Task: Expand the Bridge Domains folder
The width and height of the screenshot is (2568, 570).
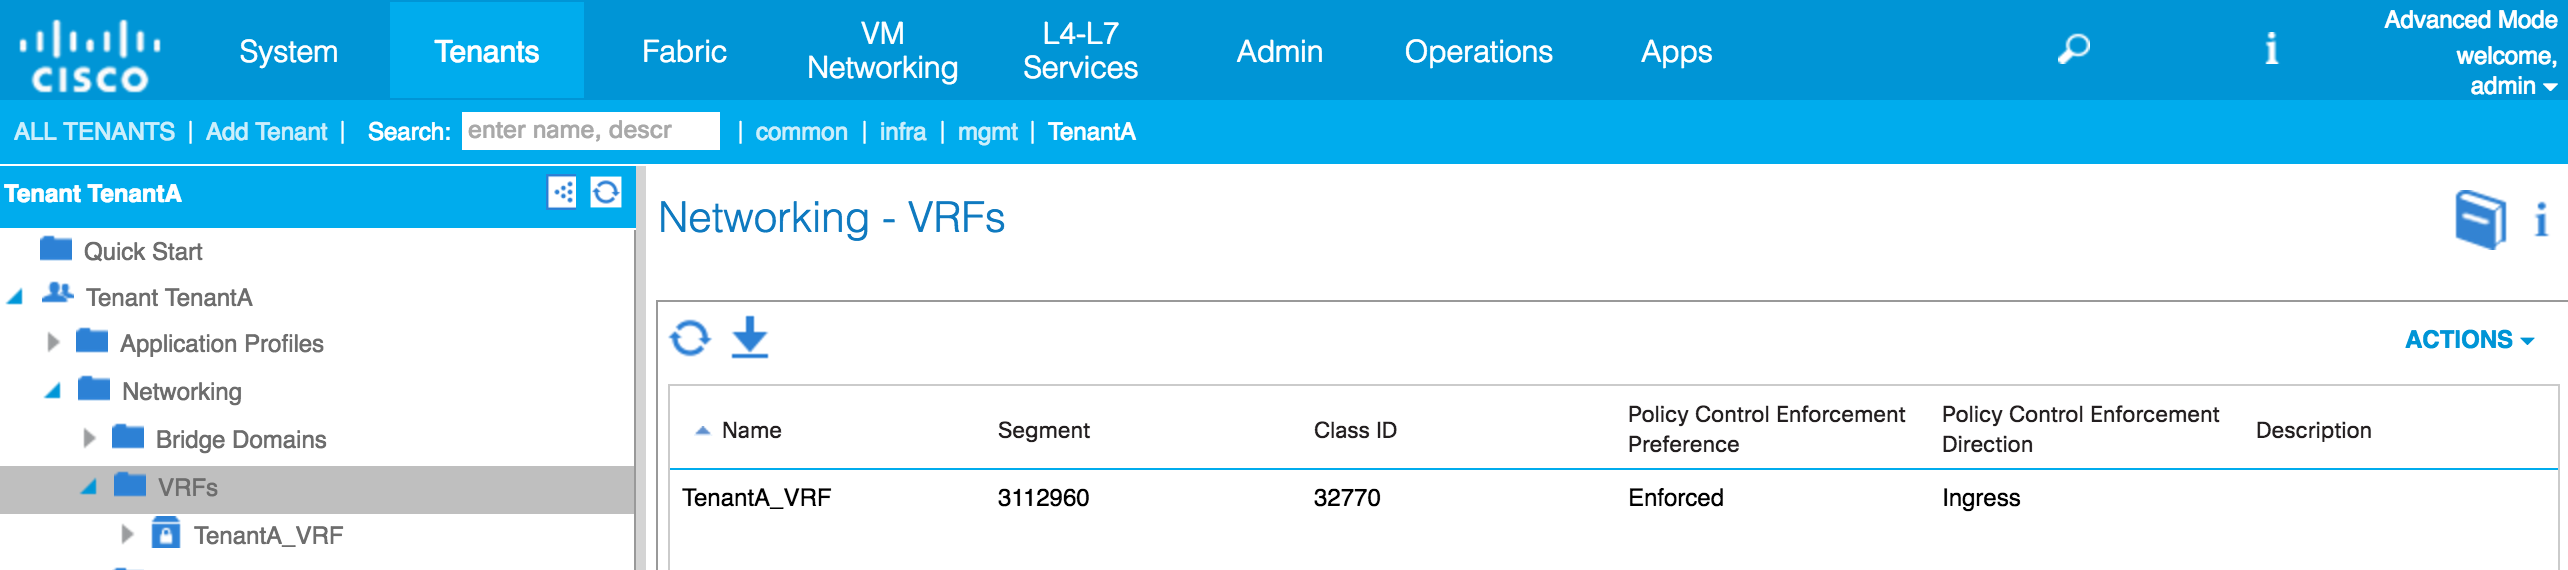Action: coord(90,439)
